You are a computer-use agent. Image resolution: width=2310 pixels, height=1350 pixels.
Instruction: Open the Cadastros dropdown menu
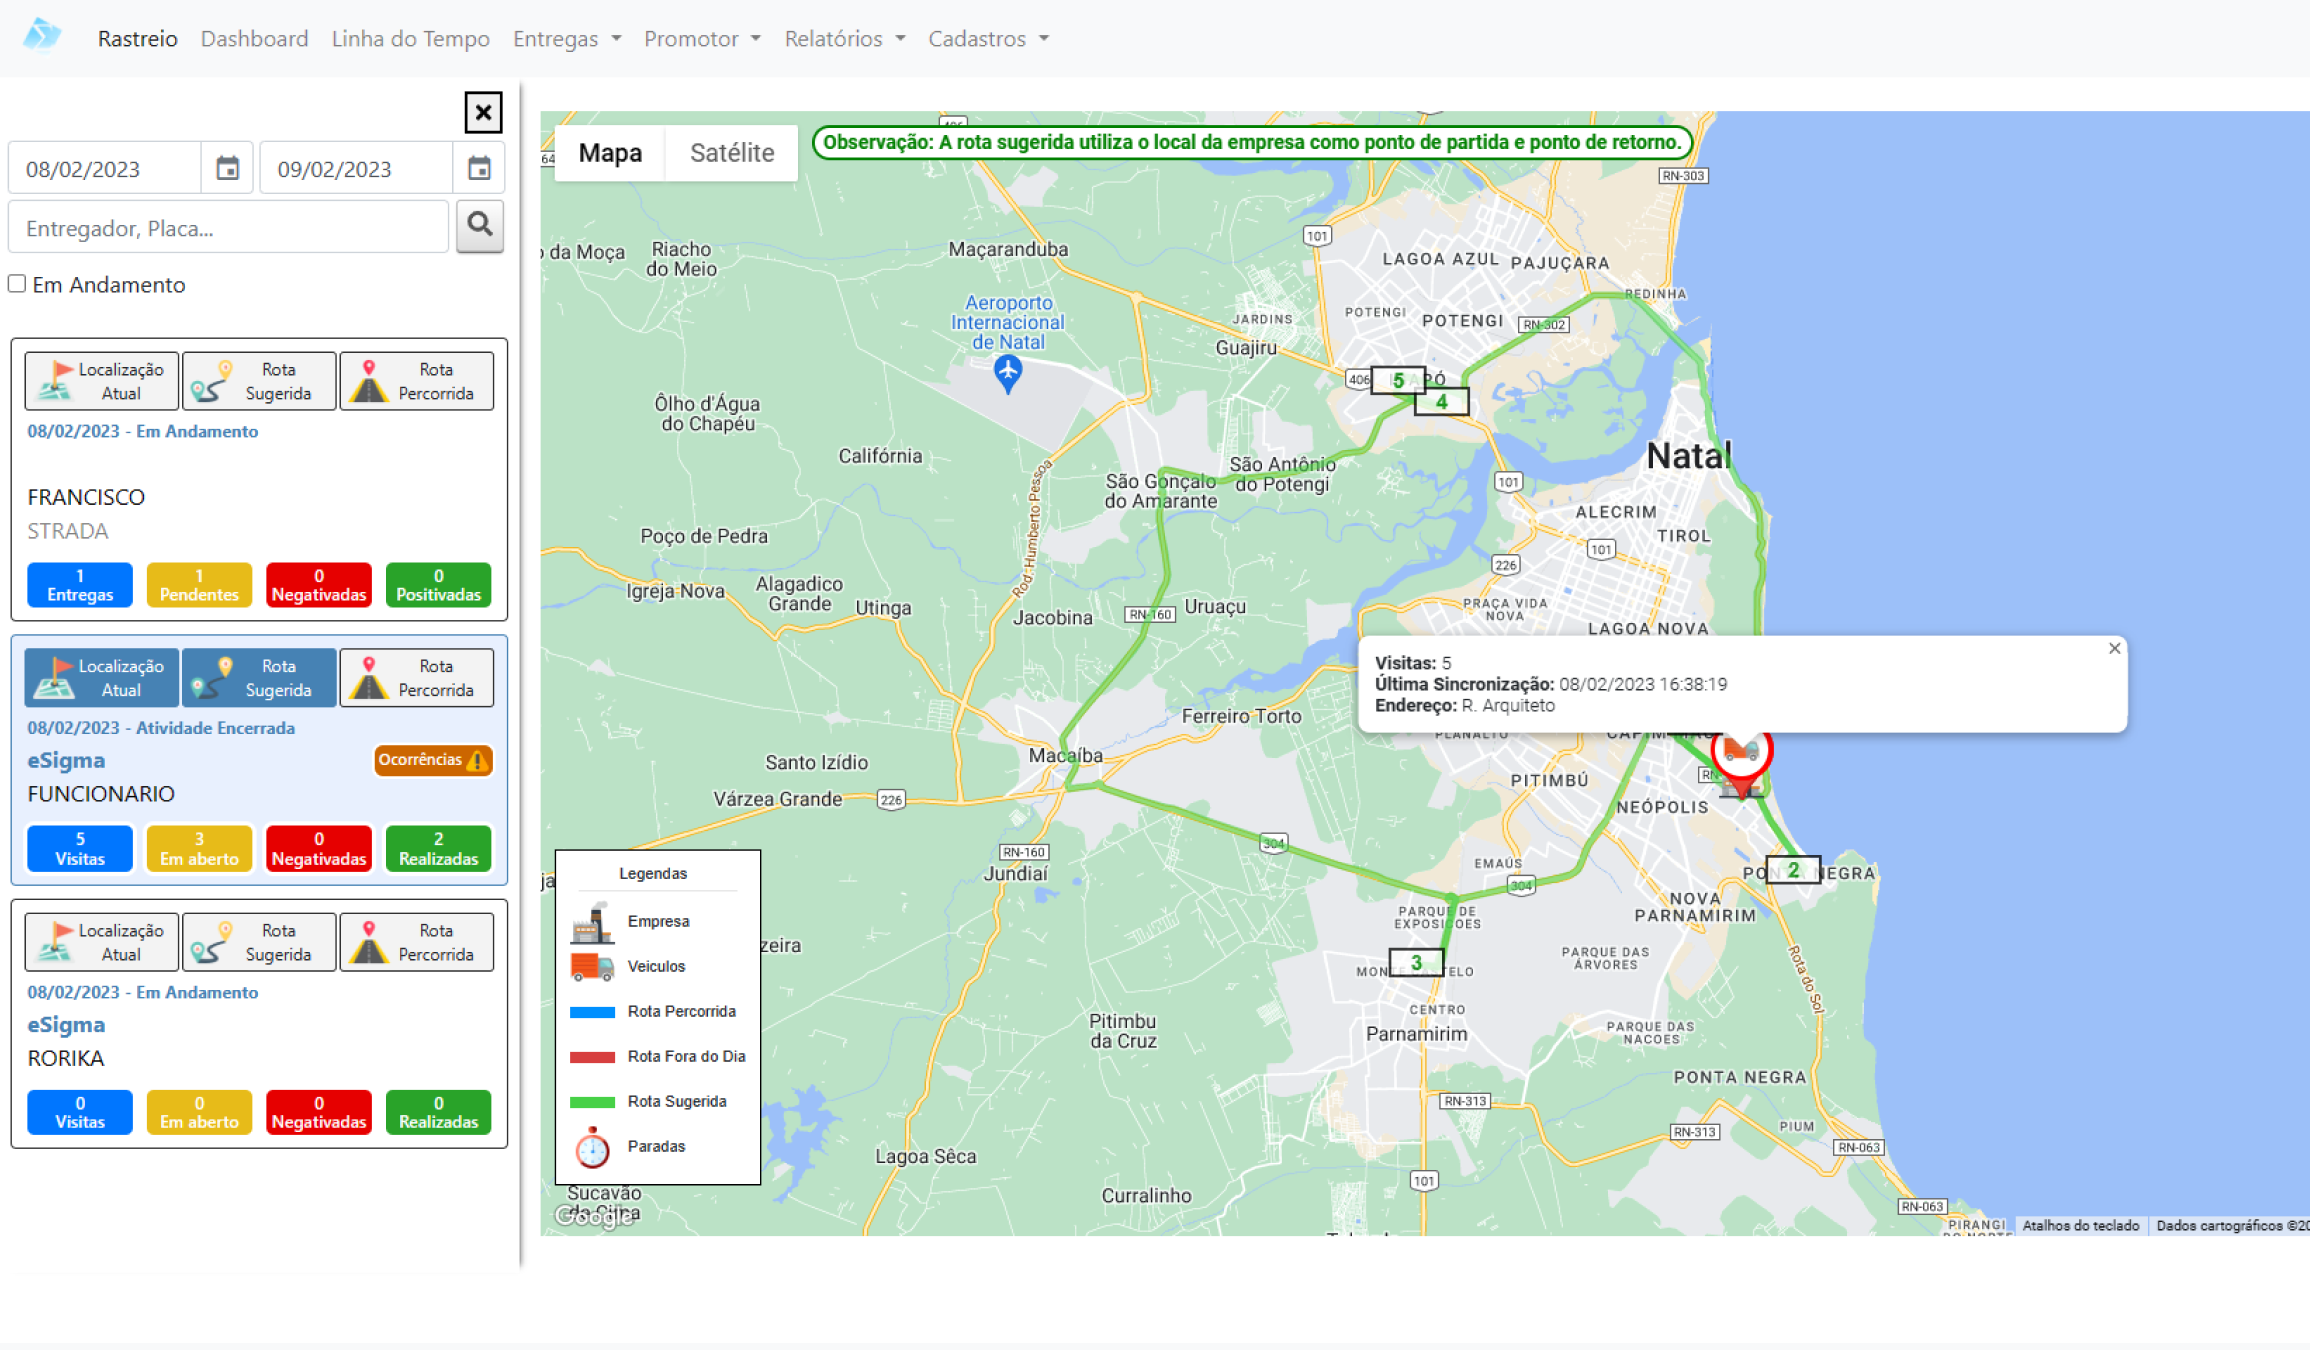point(988,38)
